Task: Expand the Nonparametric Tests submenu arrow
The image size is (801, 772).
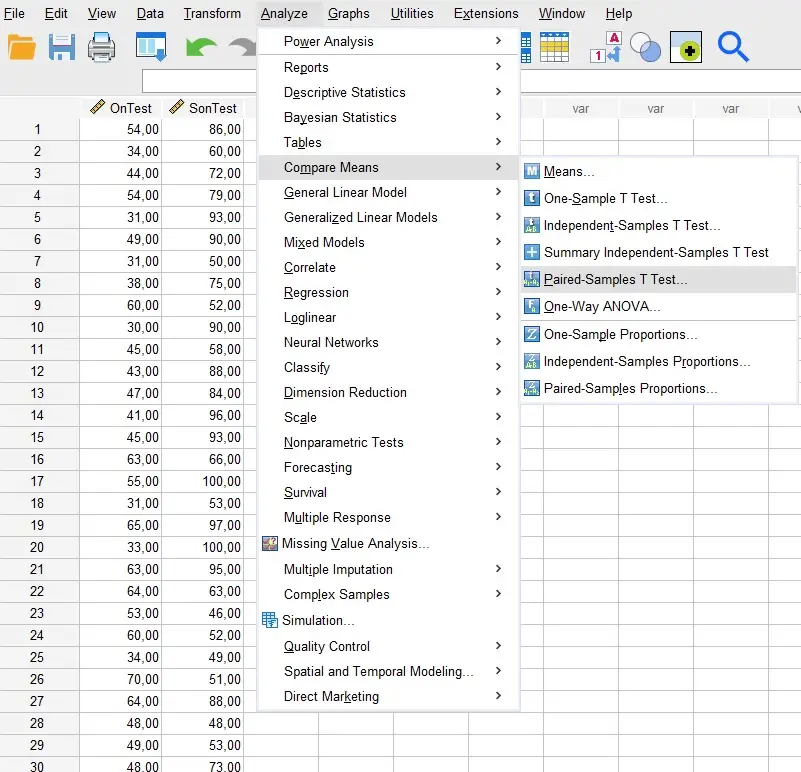Action: pos(499,441)
